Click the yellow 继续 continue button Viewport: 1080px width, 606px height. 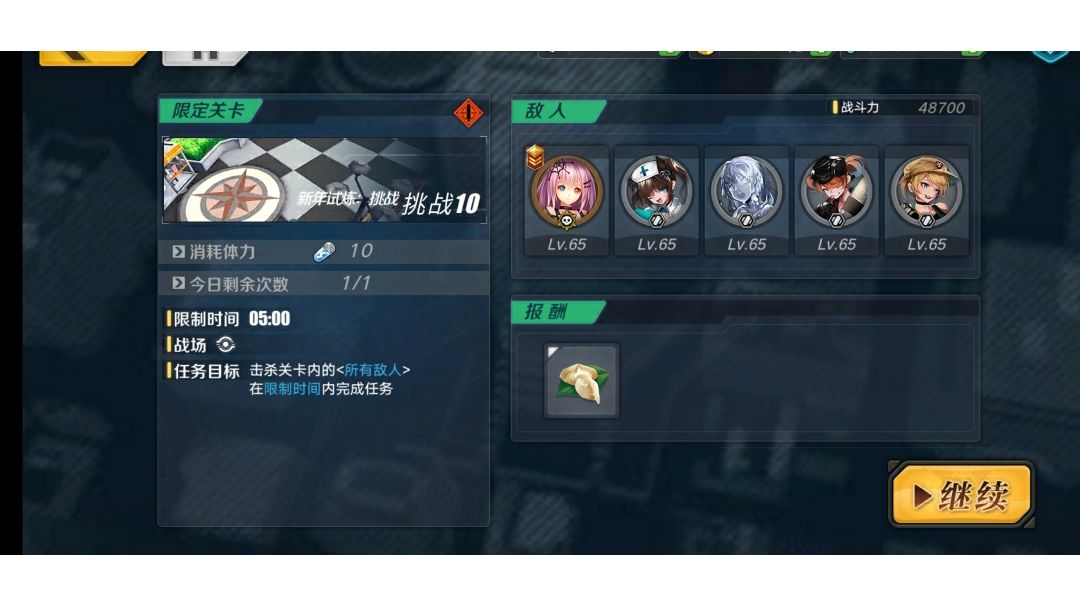(962, 495)
